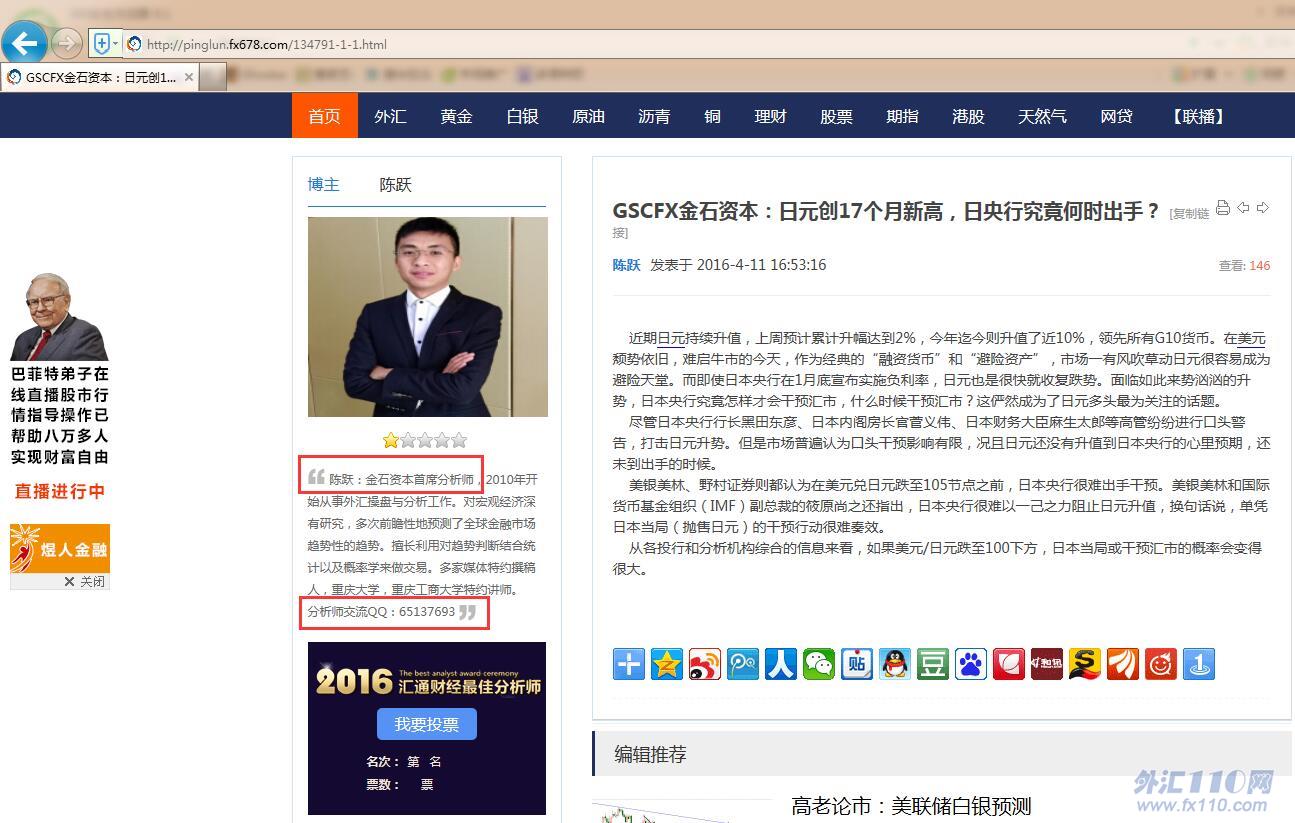
Task: Open the 沥青 navigation item
Action: click(x=654, y=116)
